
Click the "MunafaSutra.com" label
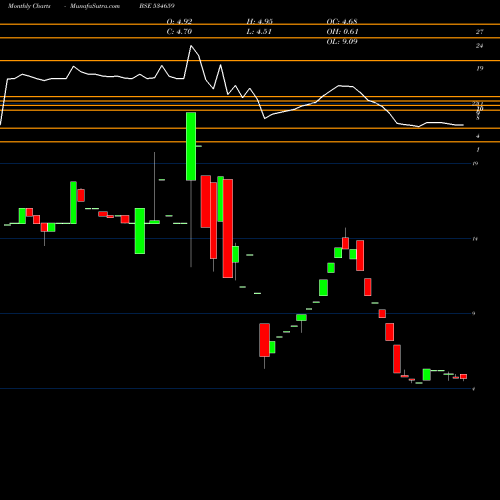click(x=95, y=6)
